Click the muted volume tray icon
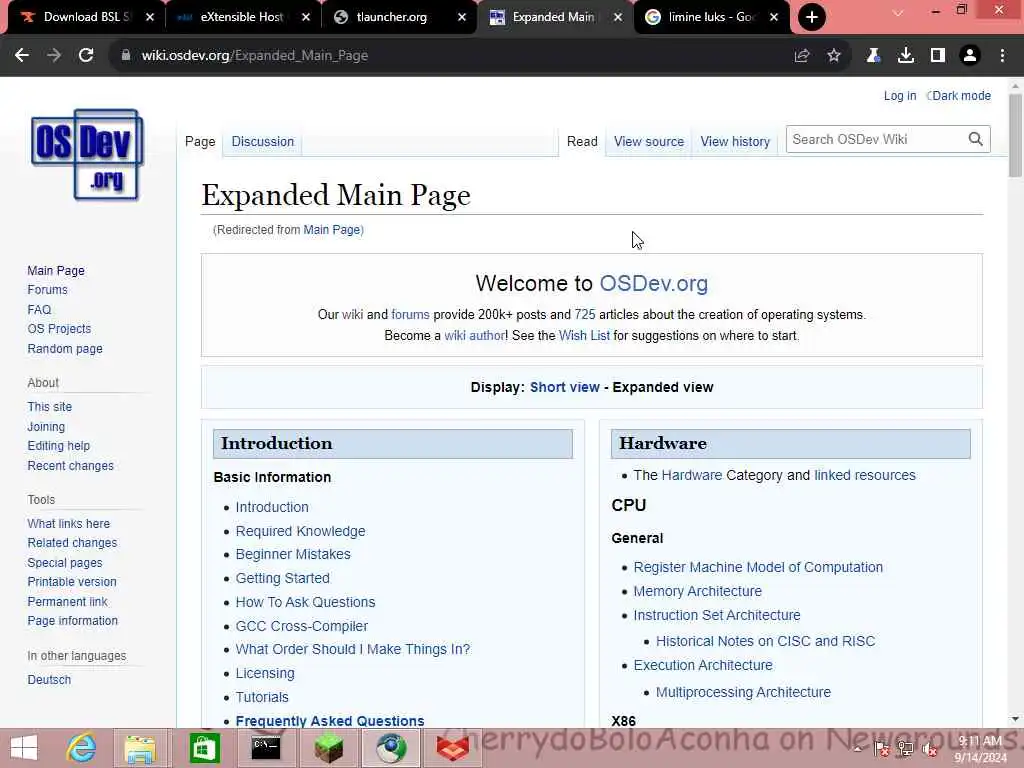Viewport: 1024px width, 768px height. pyautogui.click(x=930, y=750)
